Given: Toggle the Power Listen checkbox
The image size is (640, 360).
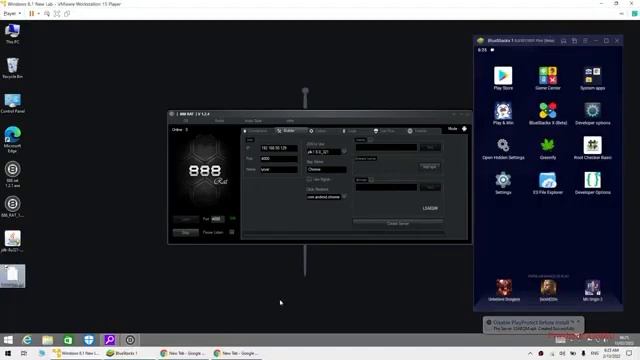Looking at the screenshot, I should (231, 232).
